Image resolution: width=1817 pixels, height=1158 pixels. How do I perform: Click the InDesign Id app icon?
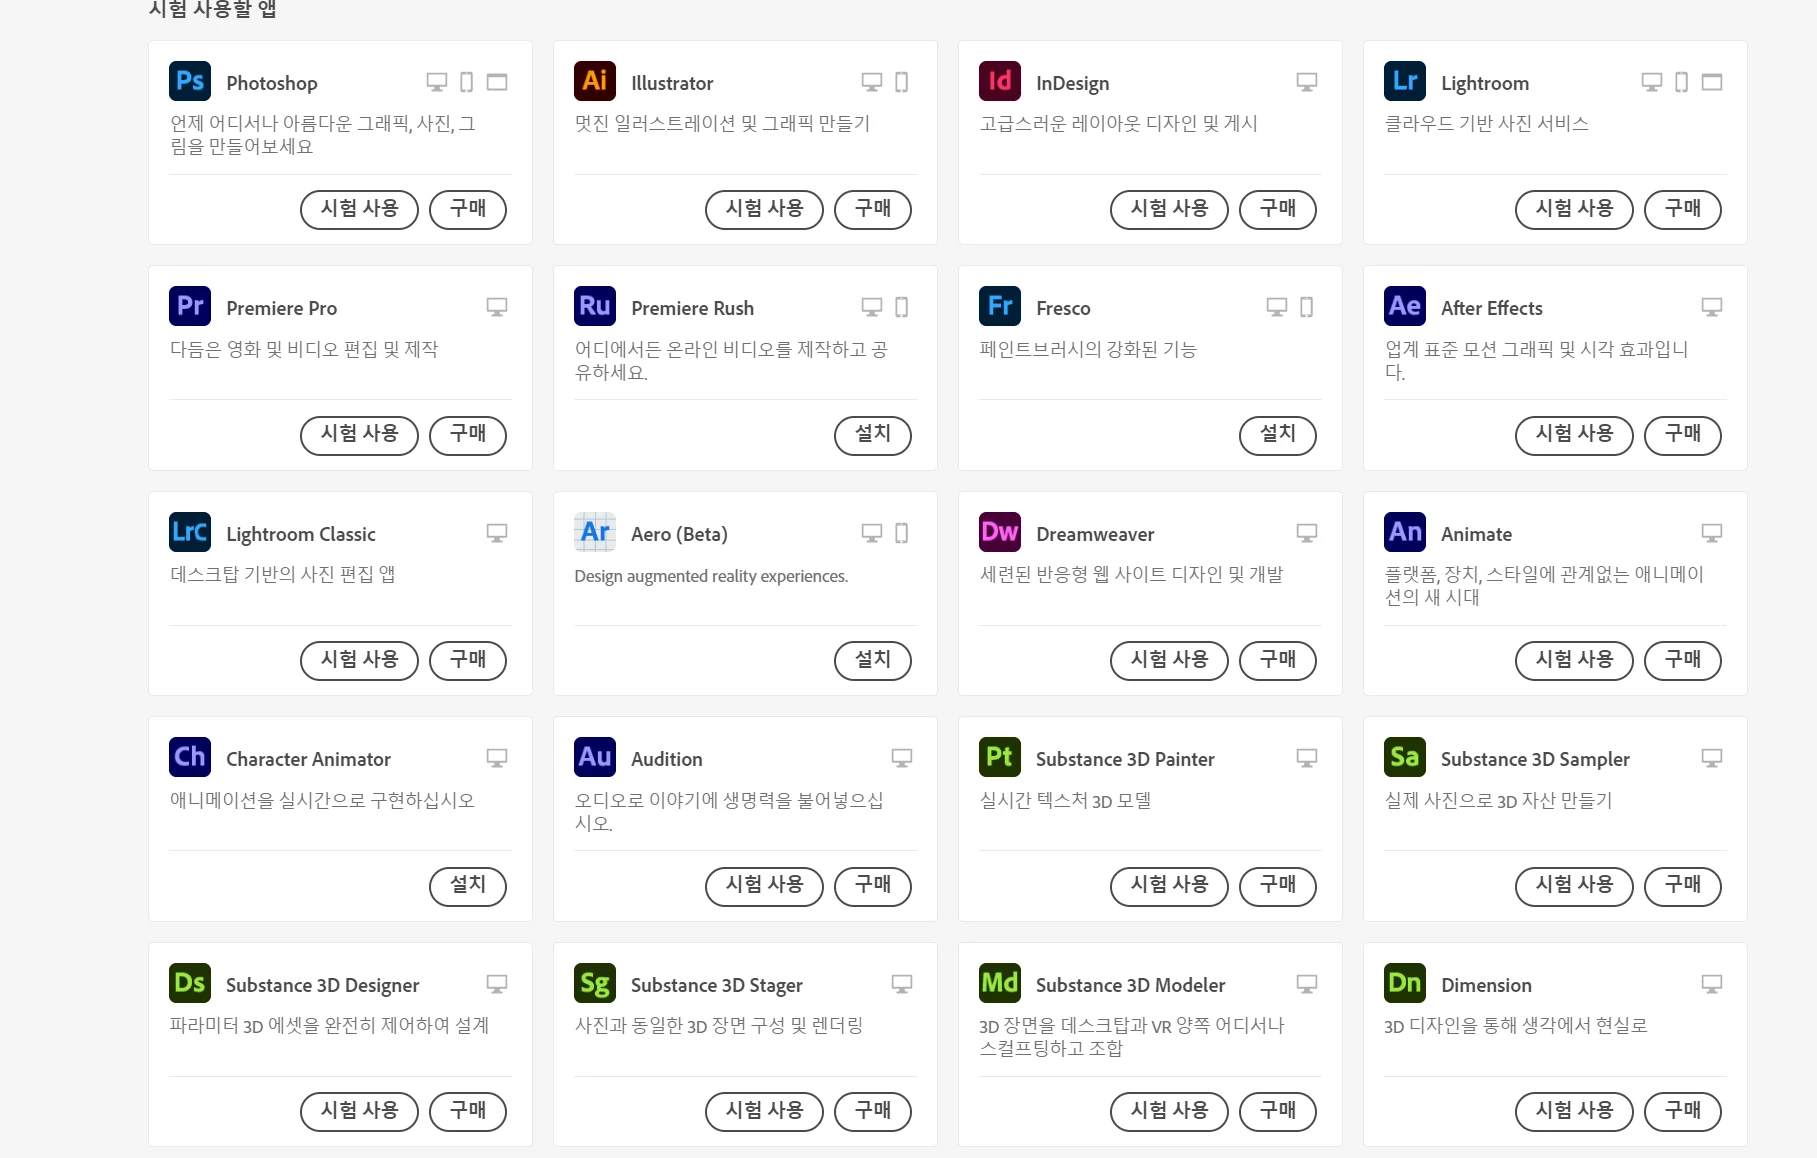pos(1000,81)
